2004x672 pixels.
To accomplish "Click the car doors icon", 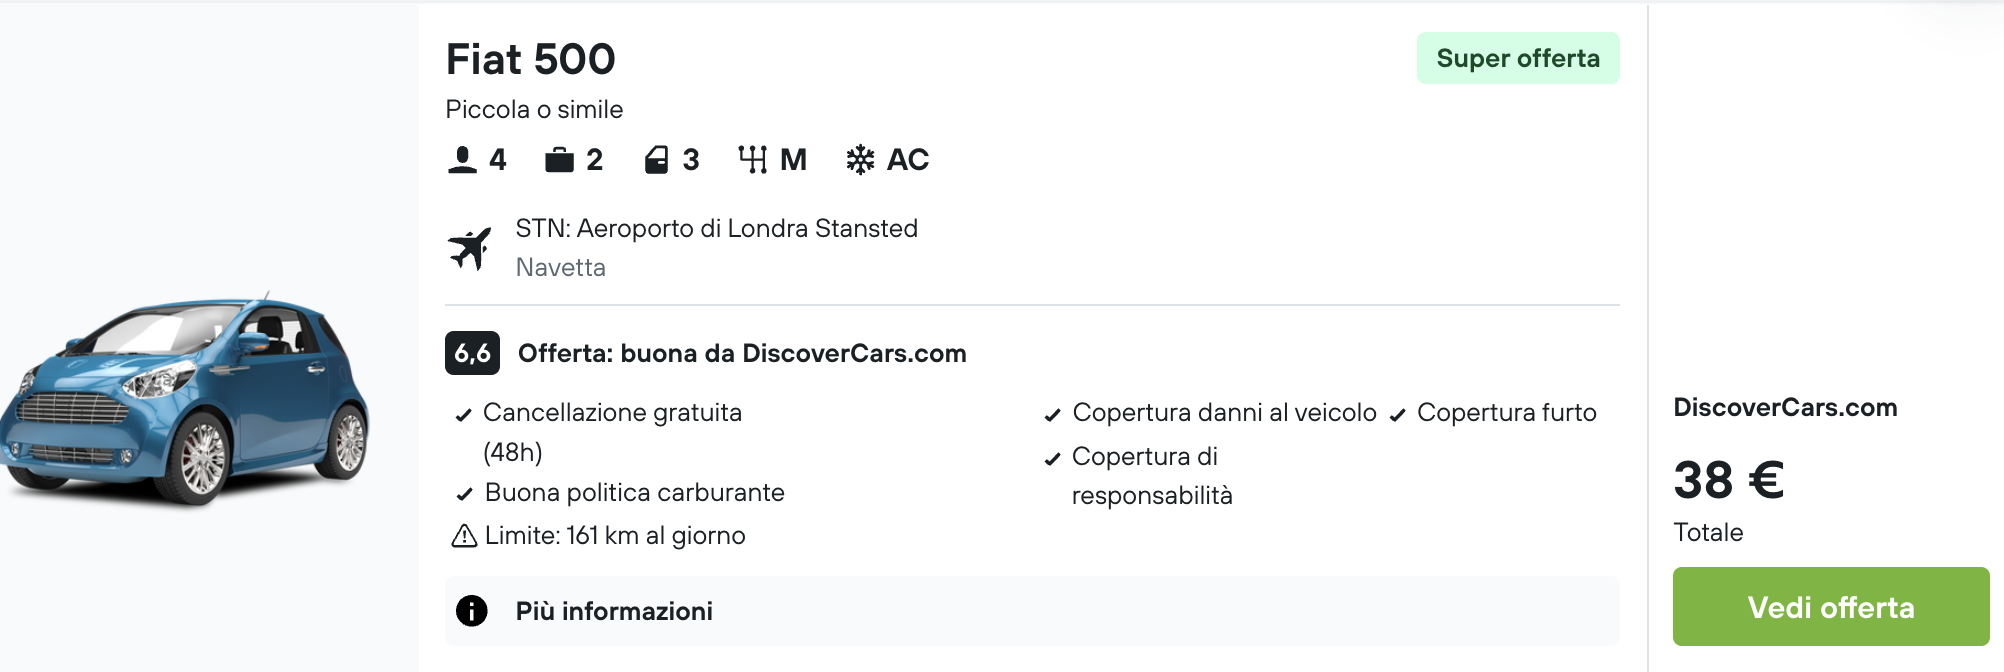I will coord(656,160).
